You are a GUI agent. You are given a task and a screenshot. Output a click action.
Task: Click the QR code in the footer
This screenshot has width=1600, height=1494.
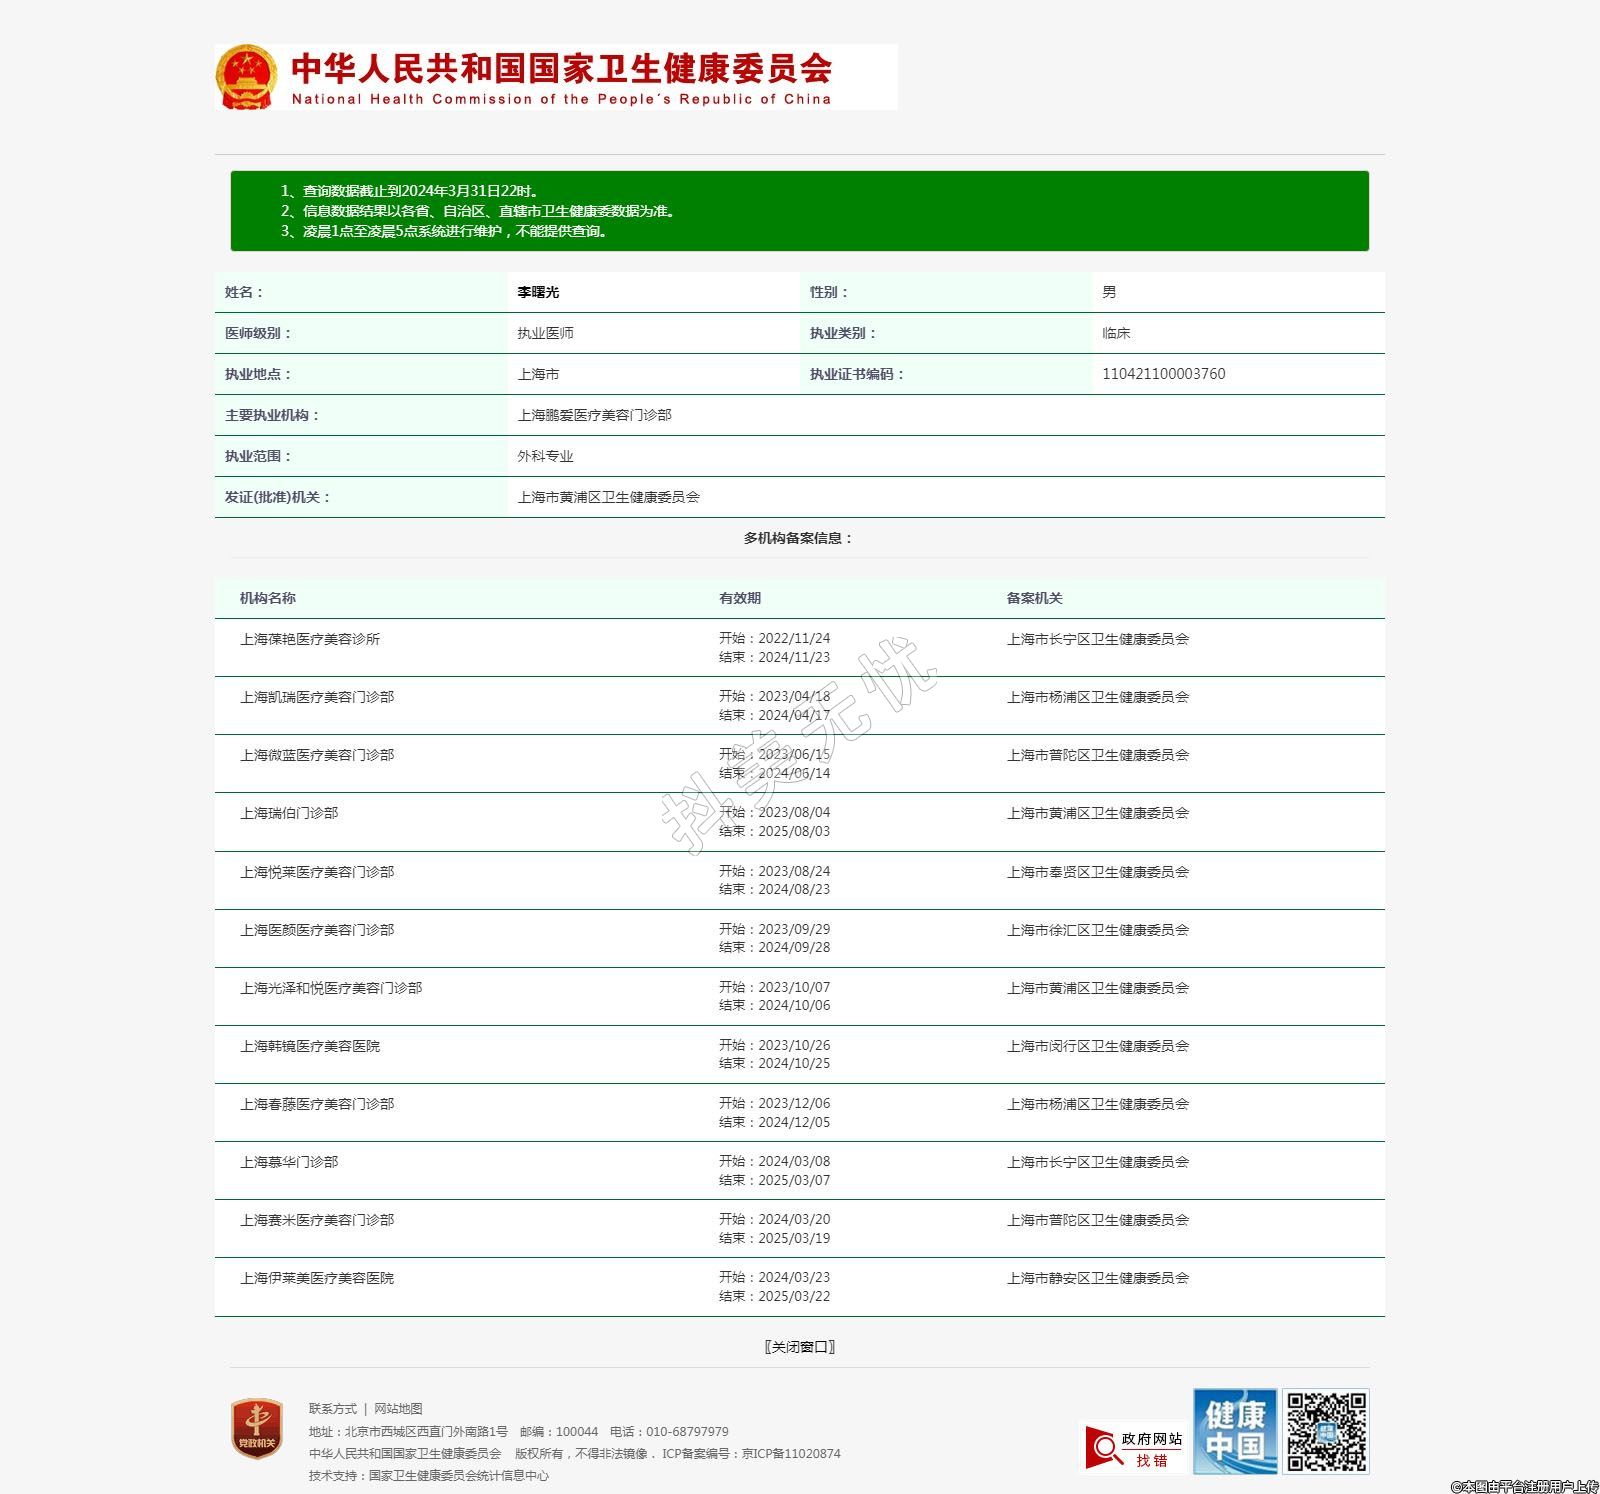(1326, 1431)
